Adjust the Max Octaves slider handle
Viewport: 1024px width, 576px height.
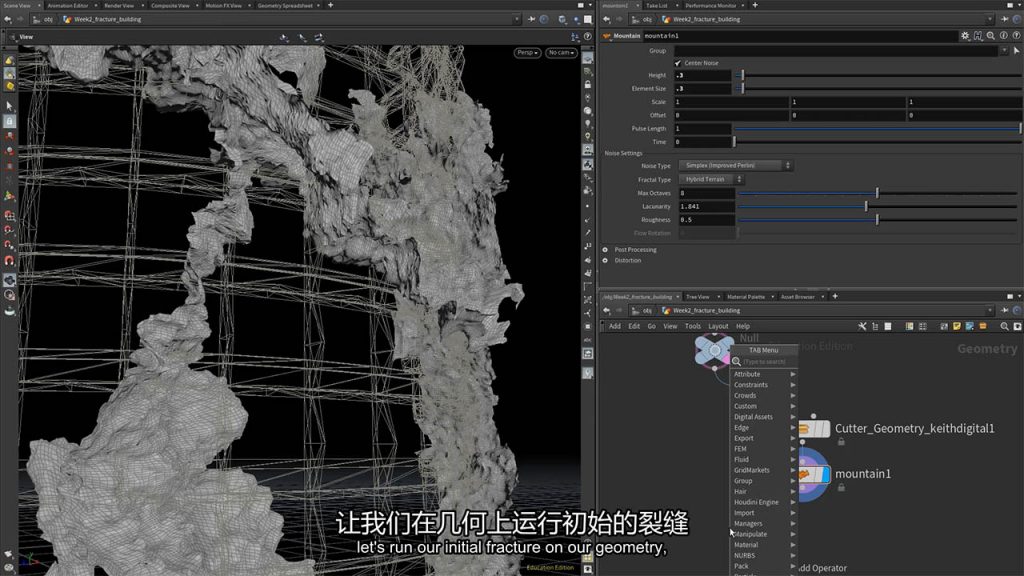pos(877,193)
